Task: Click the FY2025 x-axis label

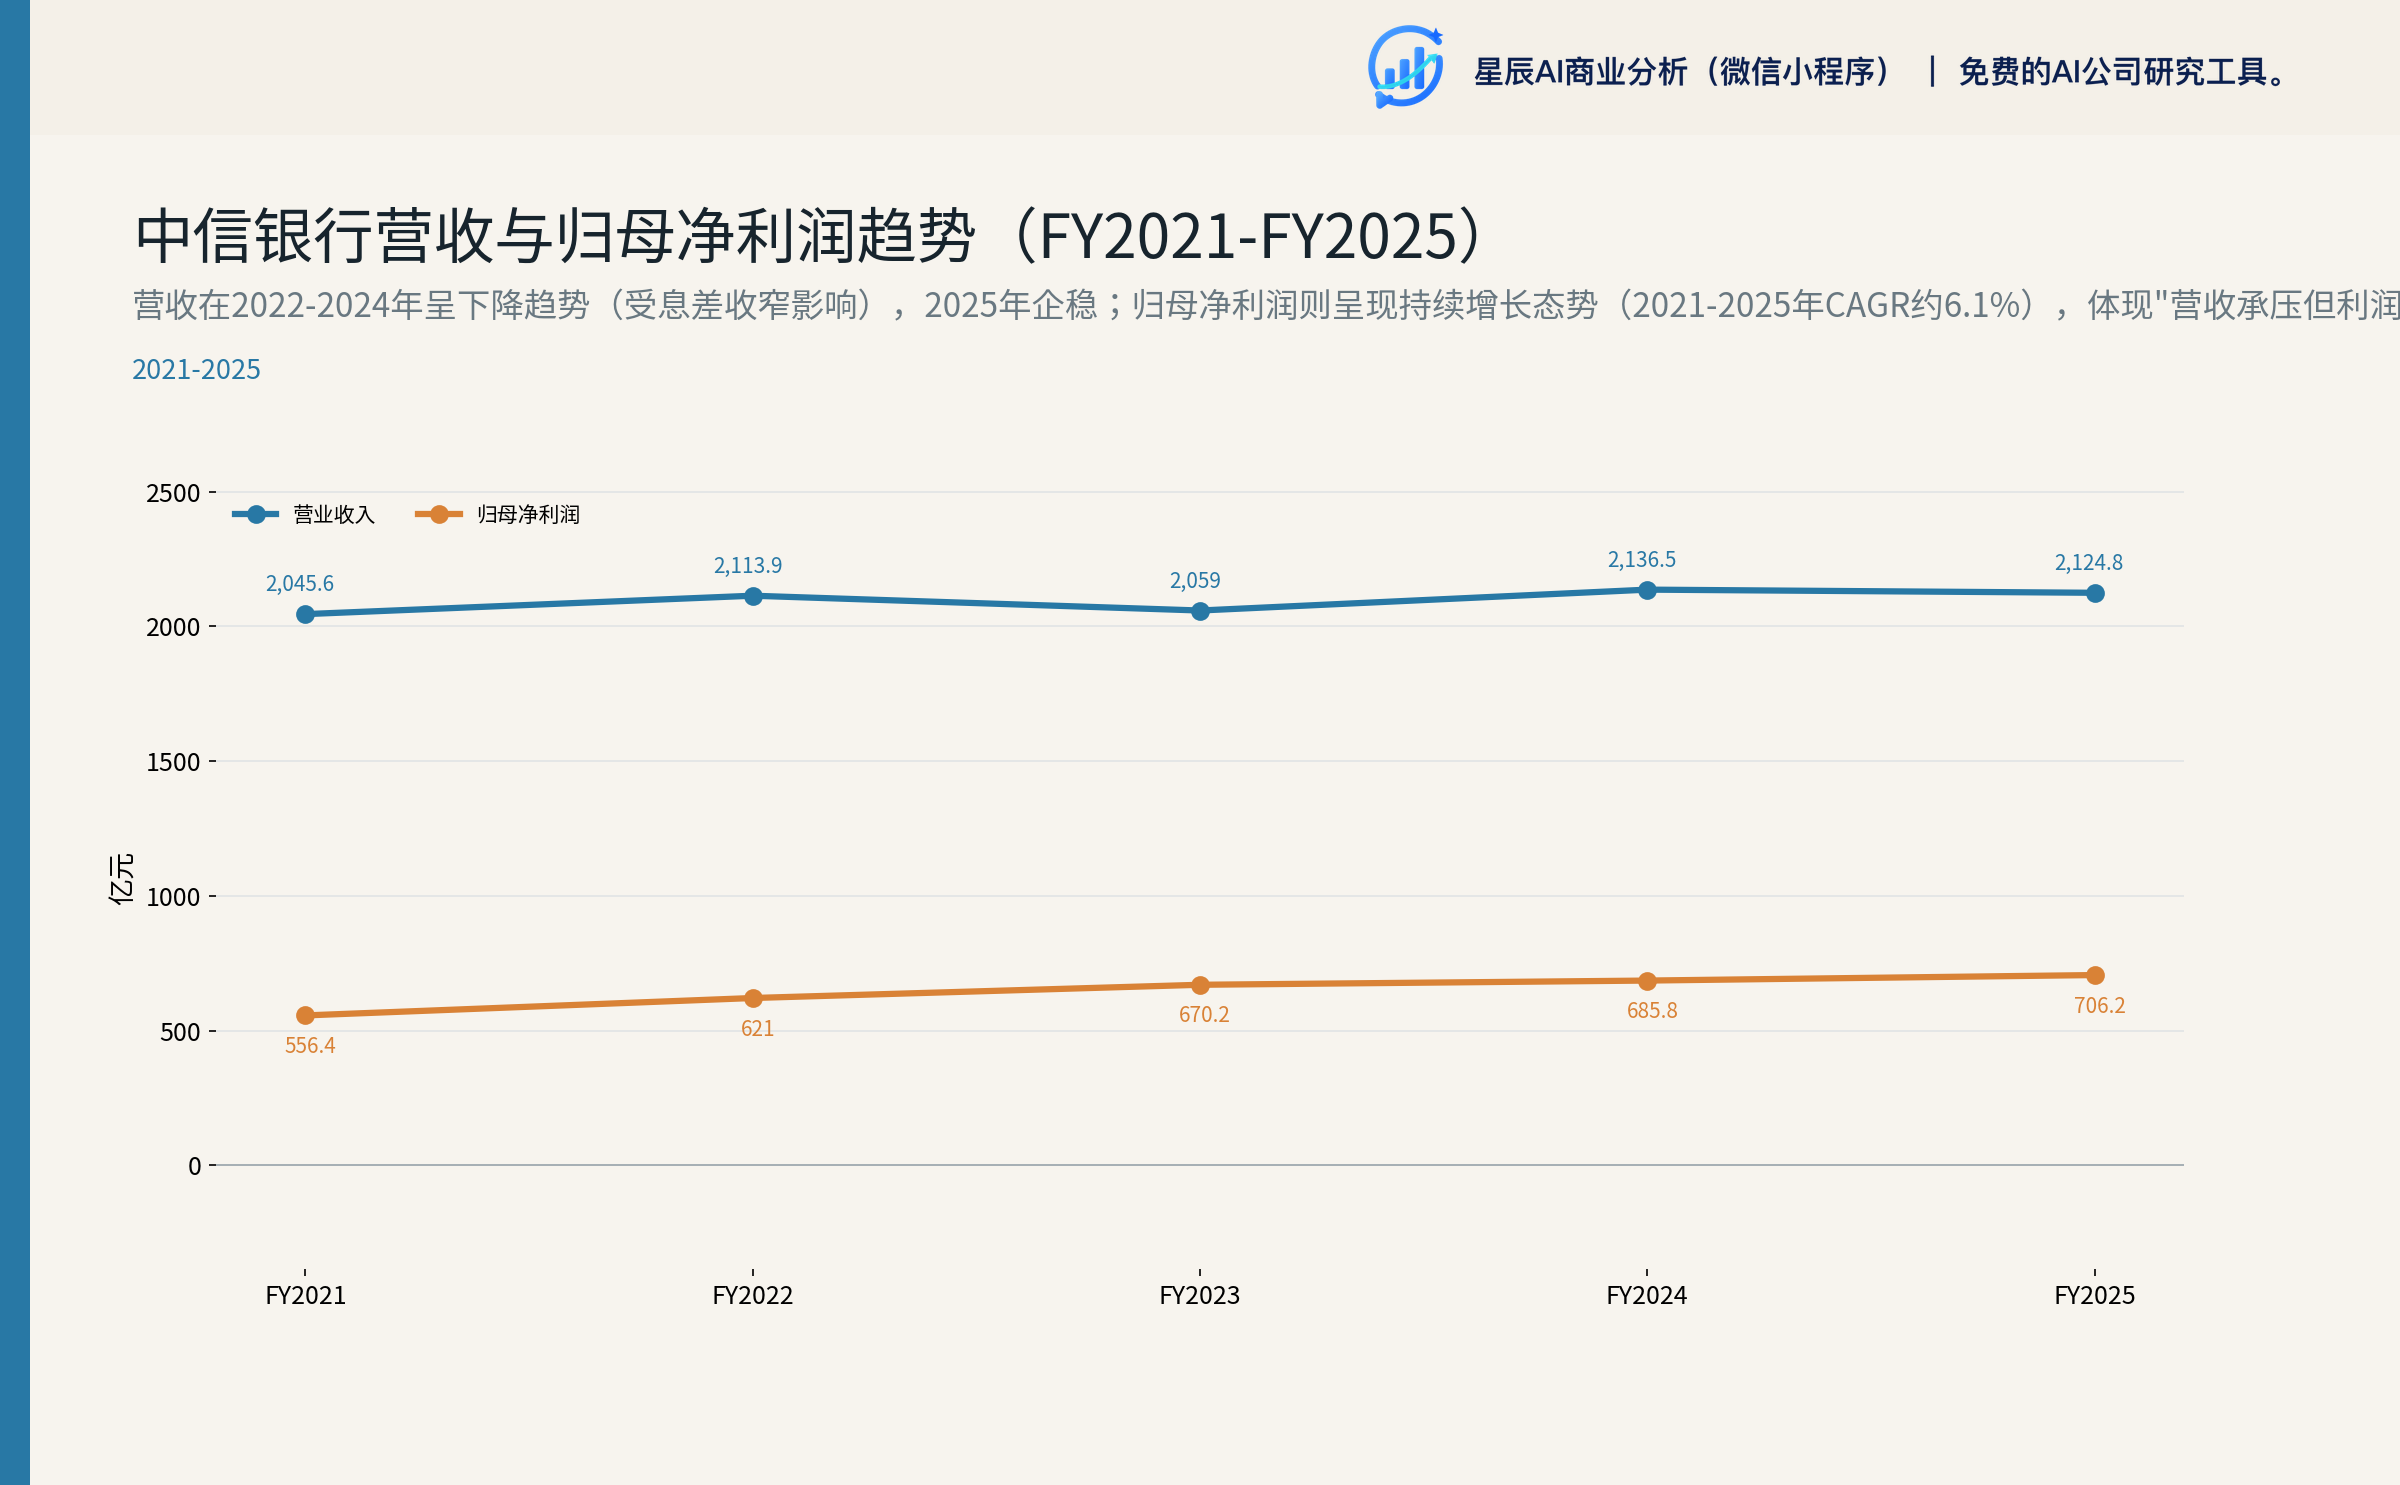Action: 2095,1295
